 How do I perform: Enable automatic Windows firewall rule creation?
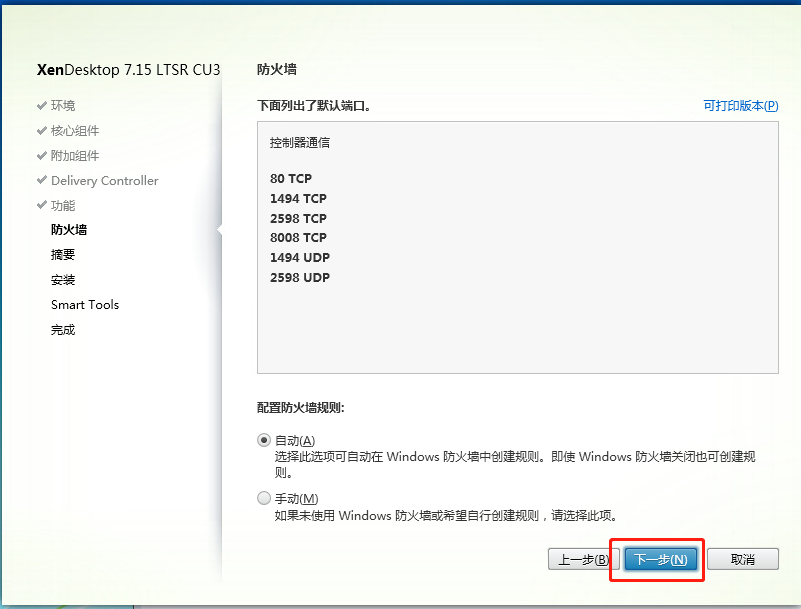pyautogui.click(x=263, y=439)
